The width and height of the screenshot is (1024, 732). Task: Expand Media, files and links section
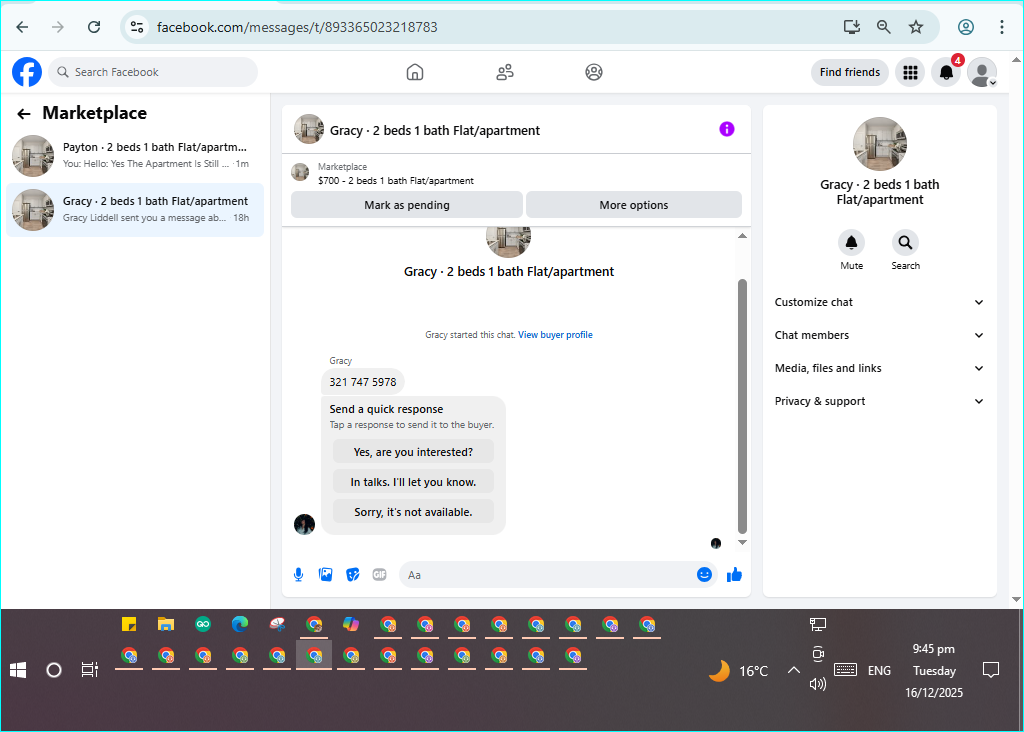click(879, 368)
